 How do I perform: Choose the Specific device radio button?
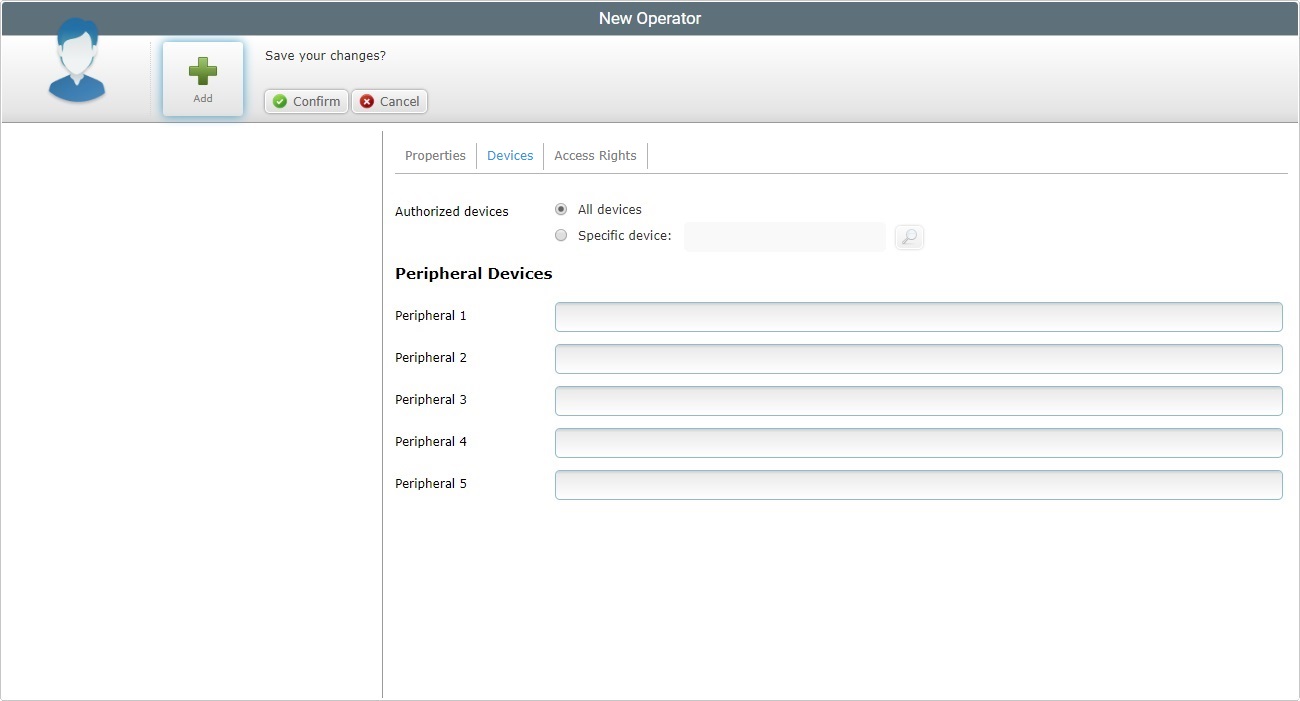tap(561, 236)
